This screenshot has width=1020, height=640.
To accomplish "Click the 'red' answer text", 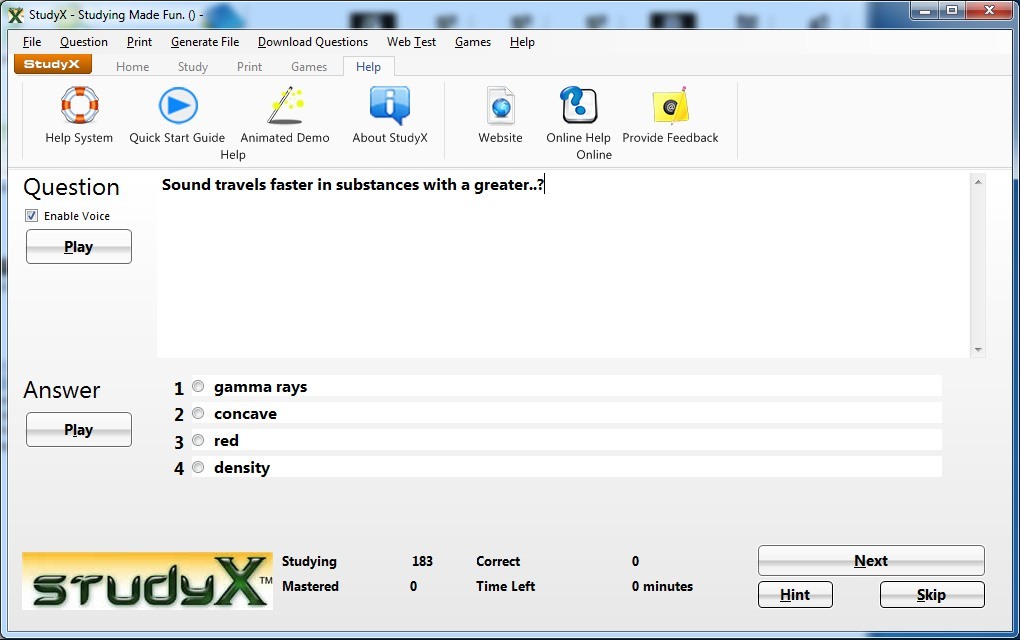I will (x=226, y=441).
